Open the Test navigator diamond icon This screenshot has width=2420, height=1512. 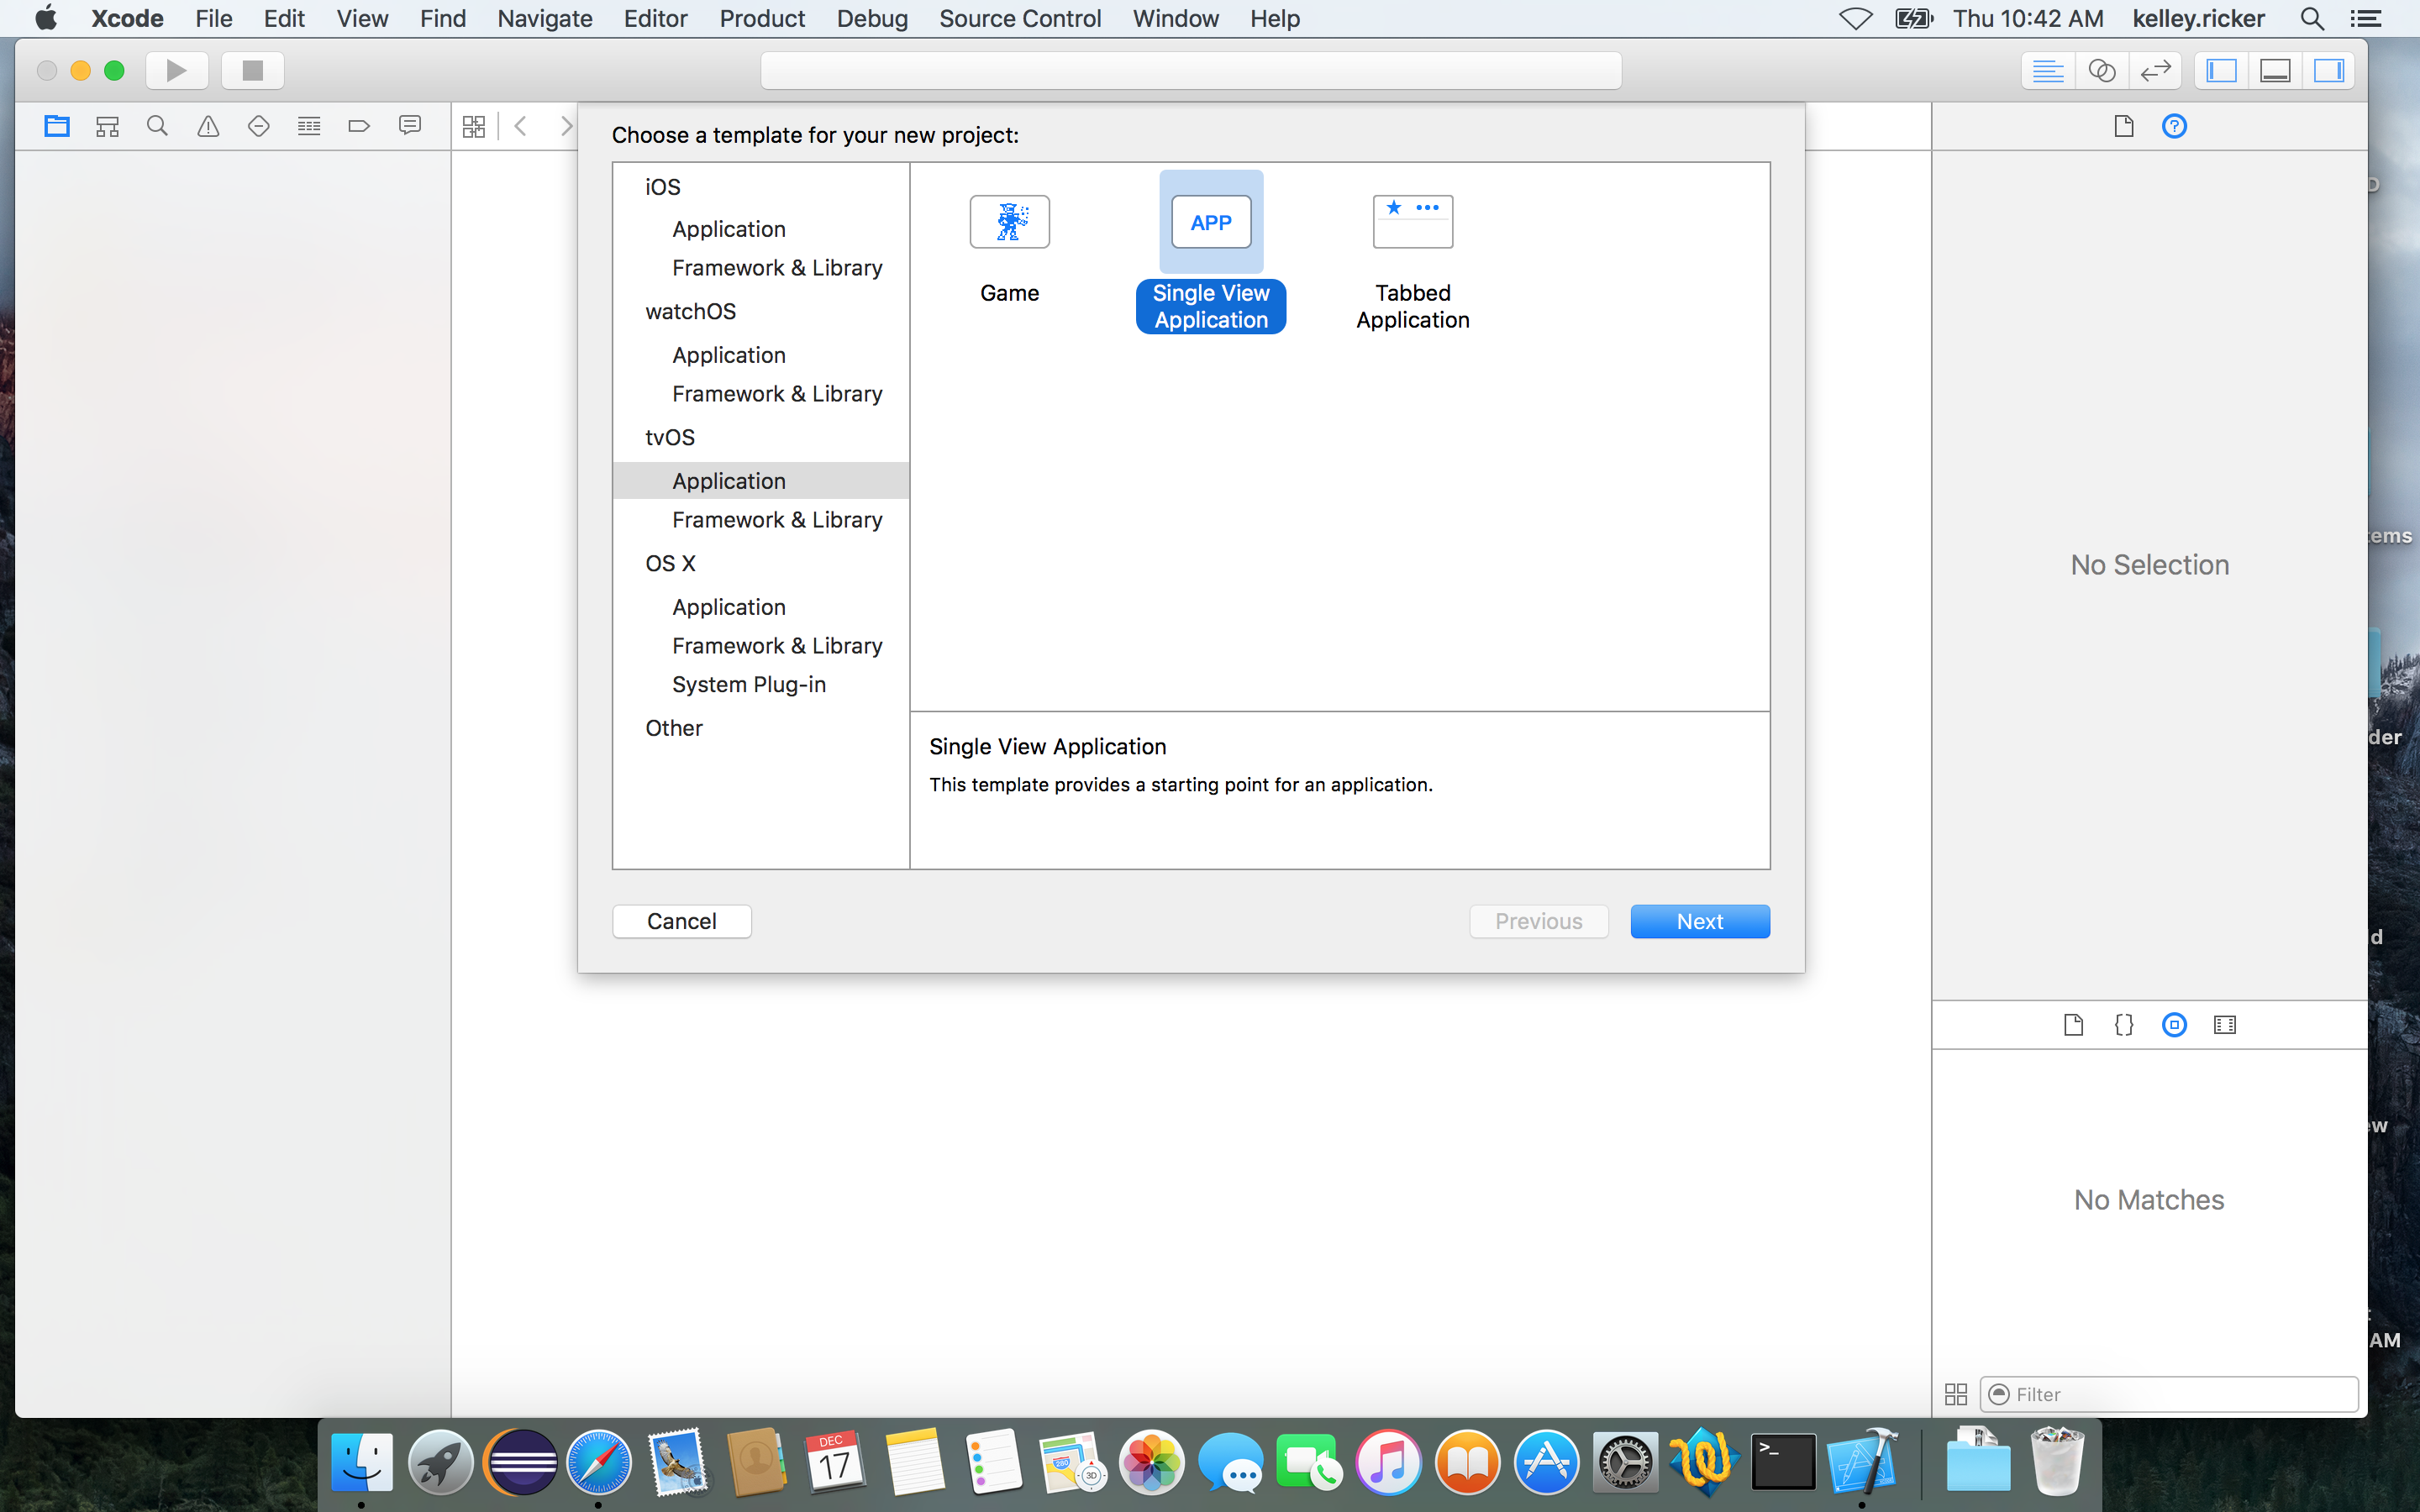tap(258, 126)
